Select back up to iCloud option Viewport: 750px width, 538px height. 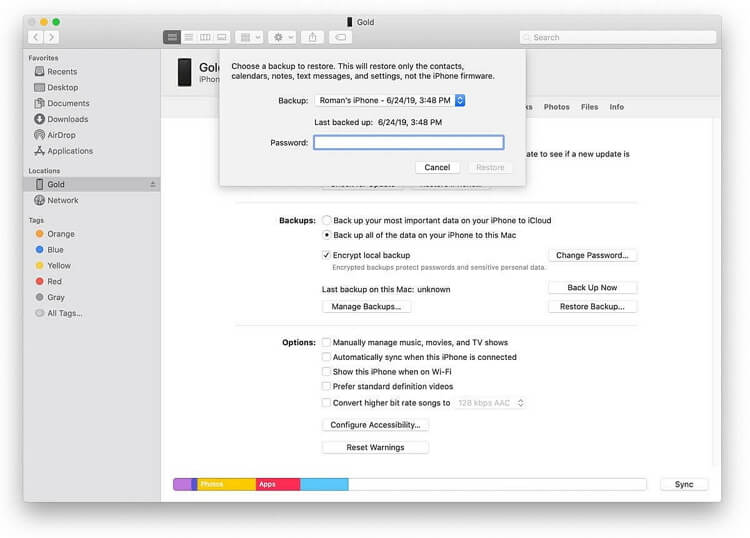click(x=327, y=220)
